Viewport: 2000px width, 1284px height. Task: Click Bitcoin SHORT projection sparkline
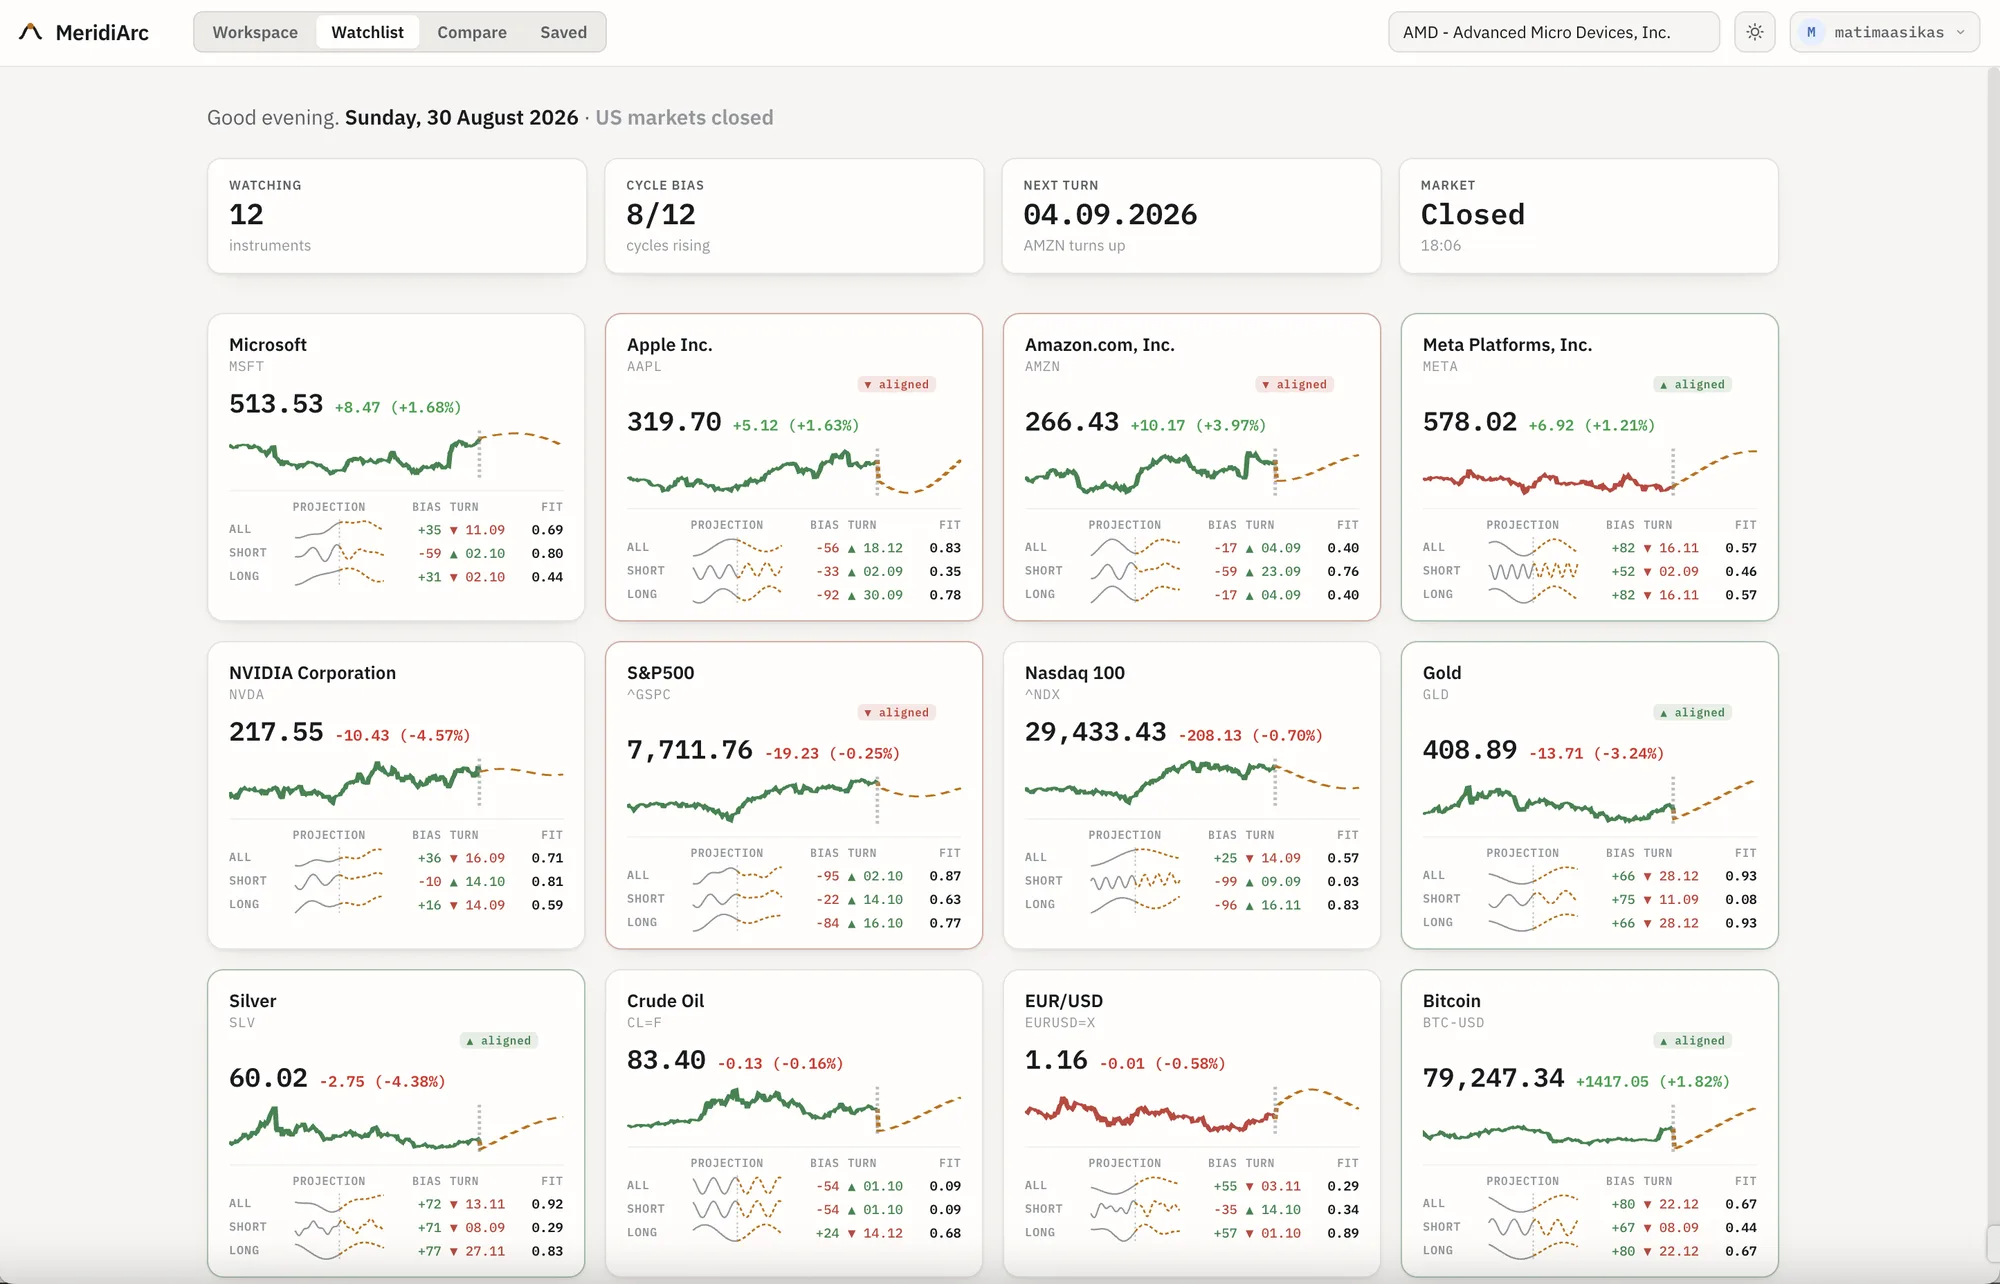coord(1533,1227)
